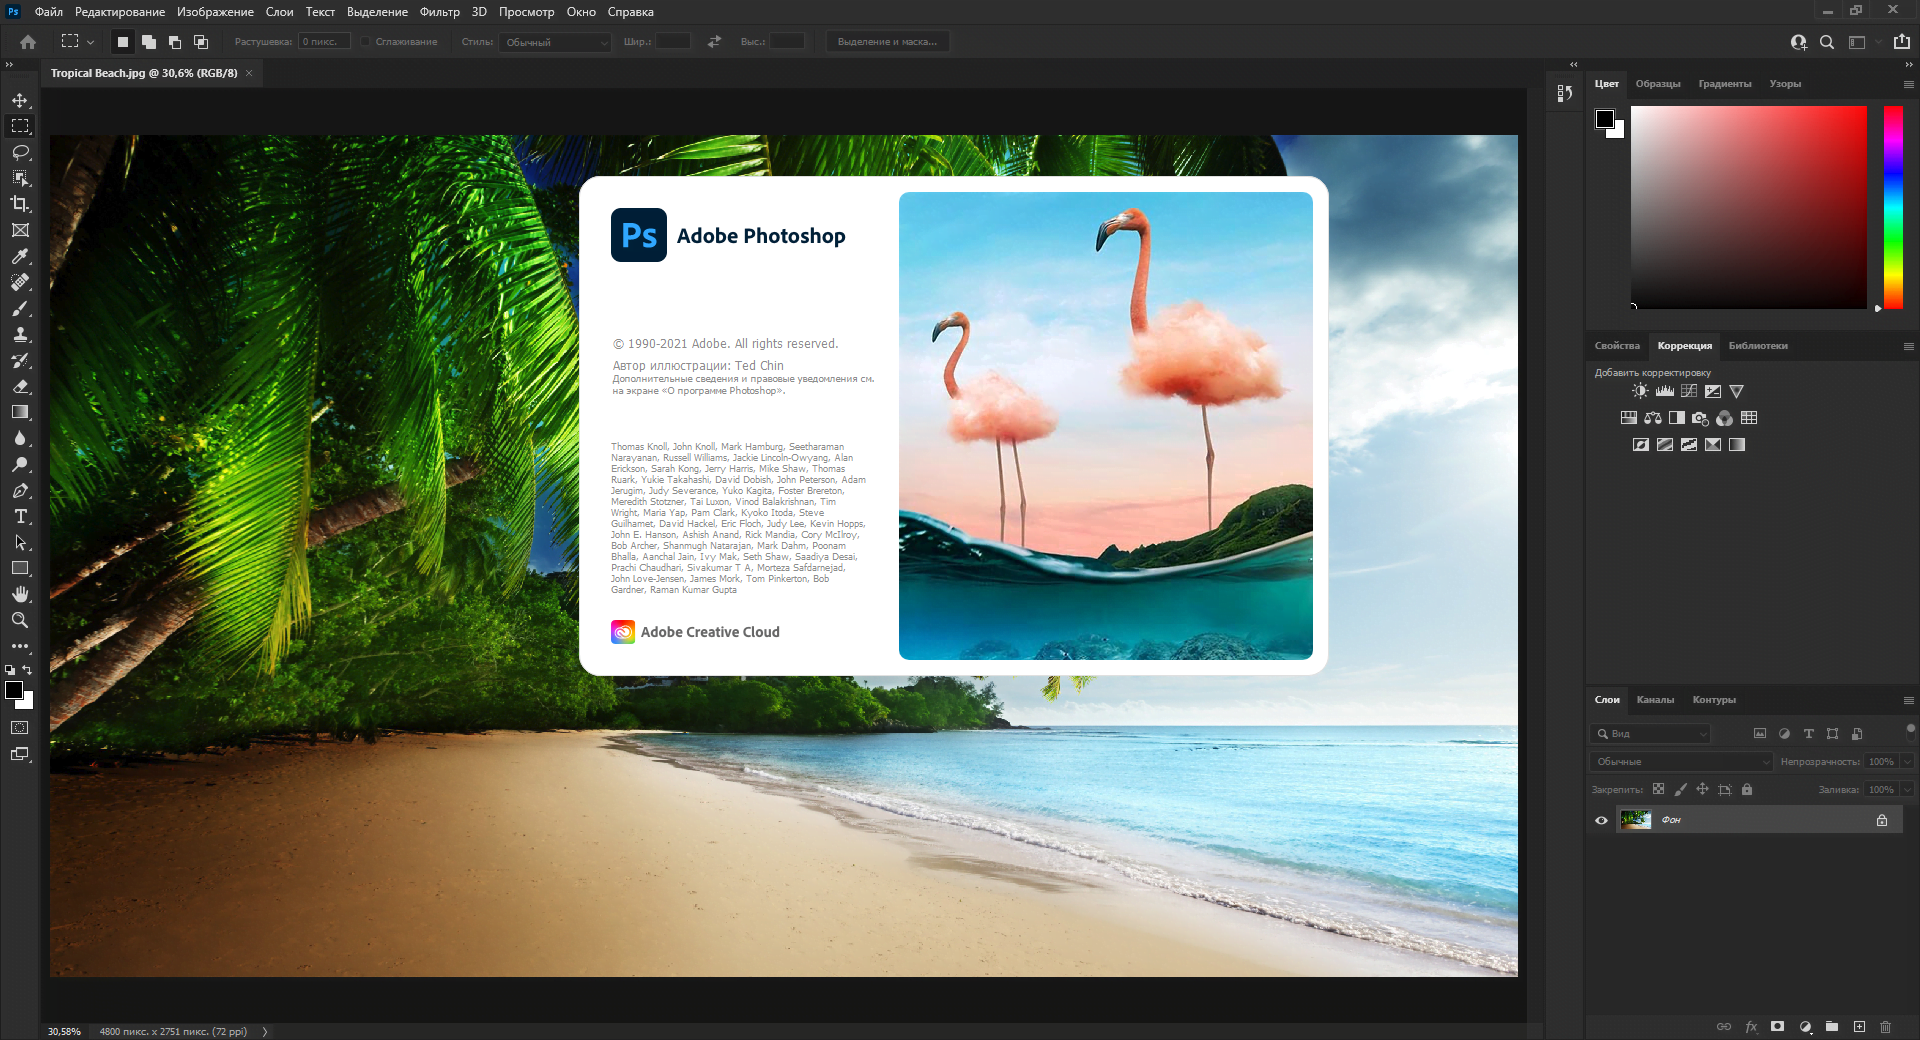Toggle Quick Mask mode
This screenshot has height=1040, width=1920.
pyautogui.click(x=20, y=728)
